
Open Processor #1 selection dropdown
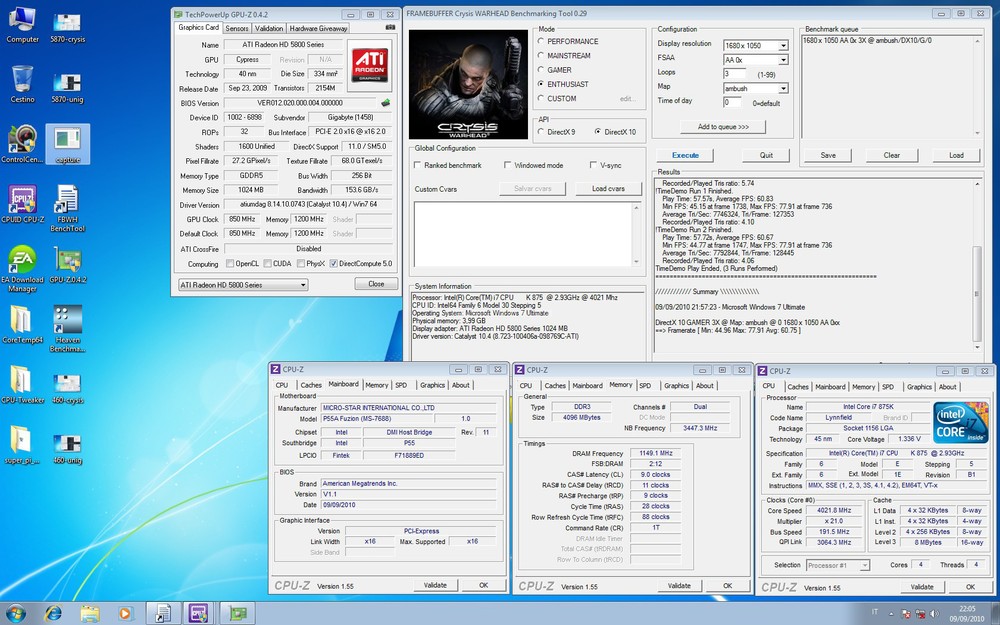tap(837, 565)
